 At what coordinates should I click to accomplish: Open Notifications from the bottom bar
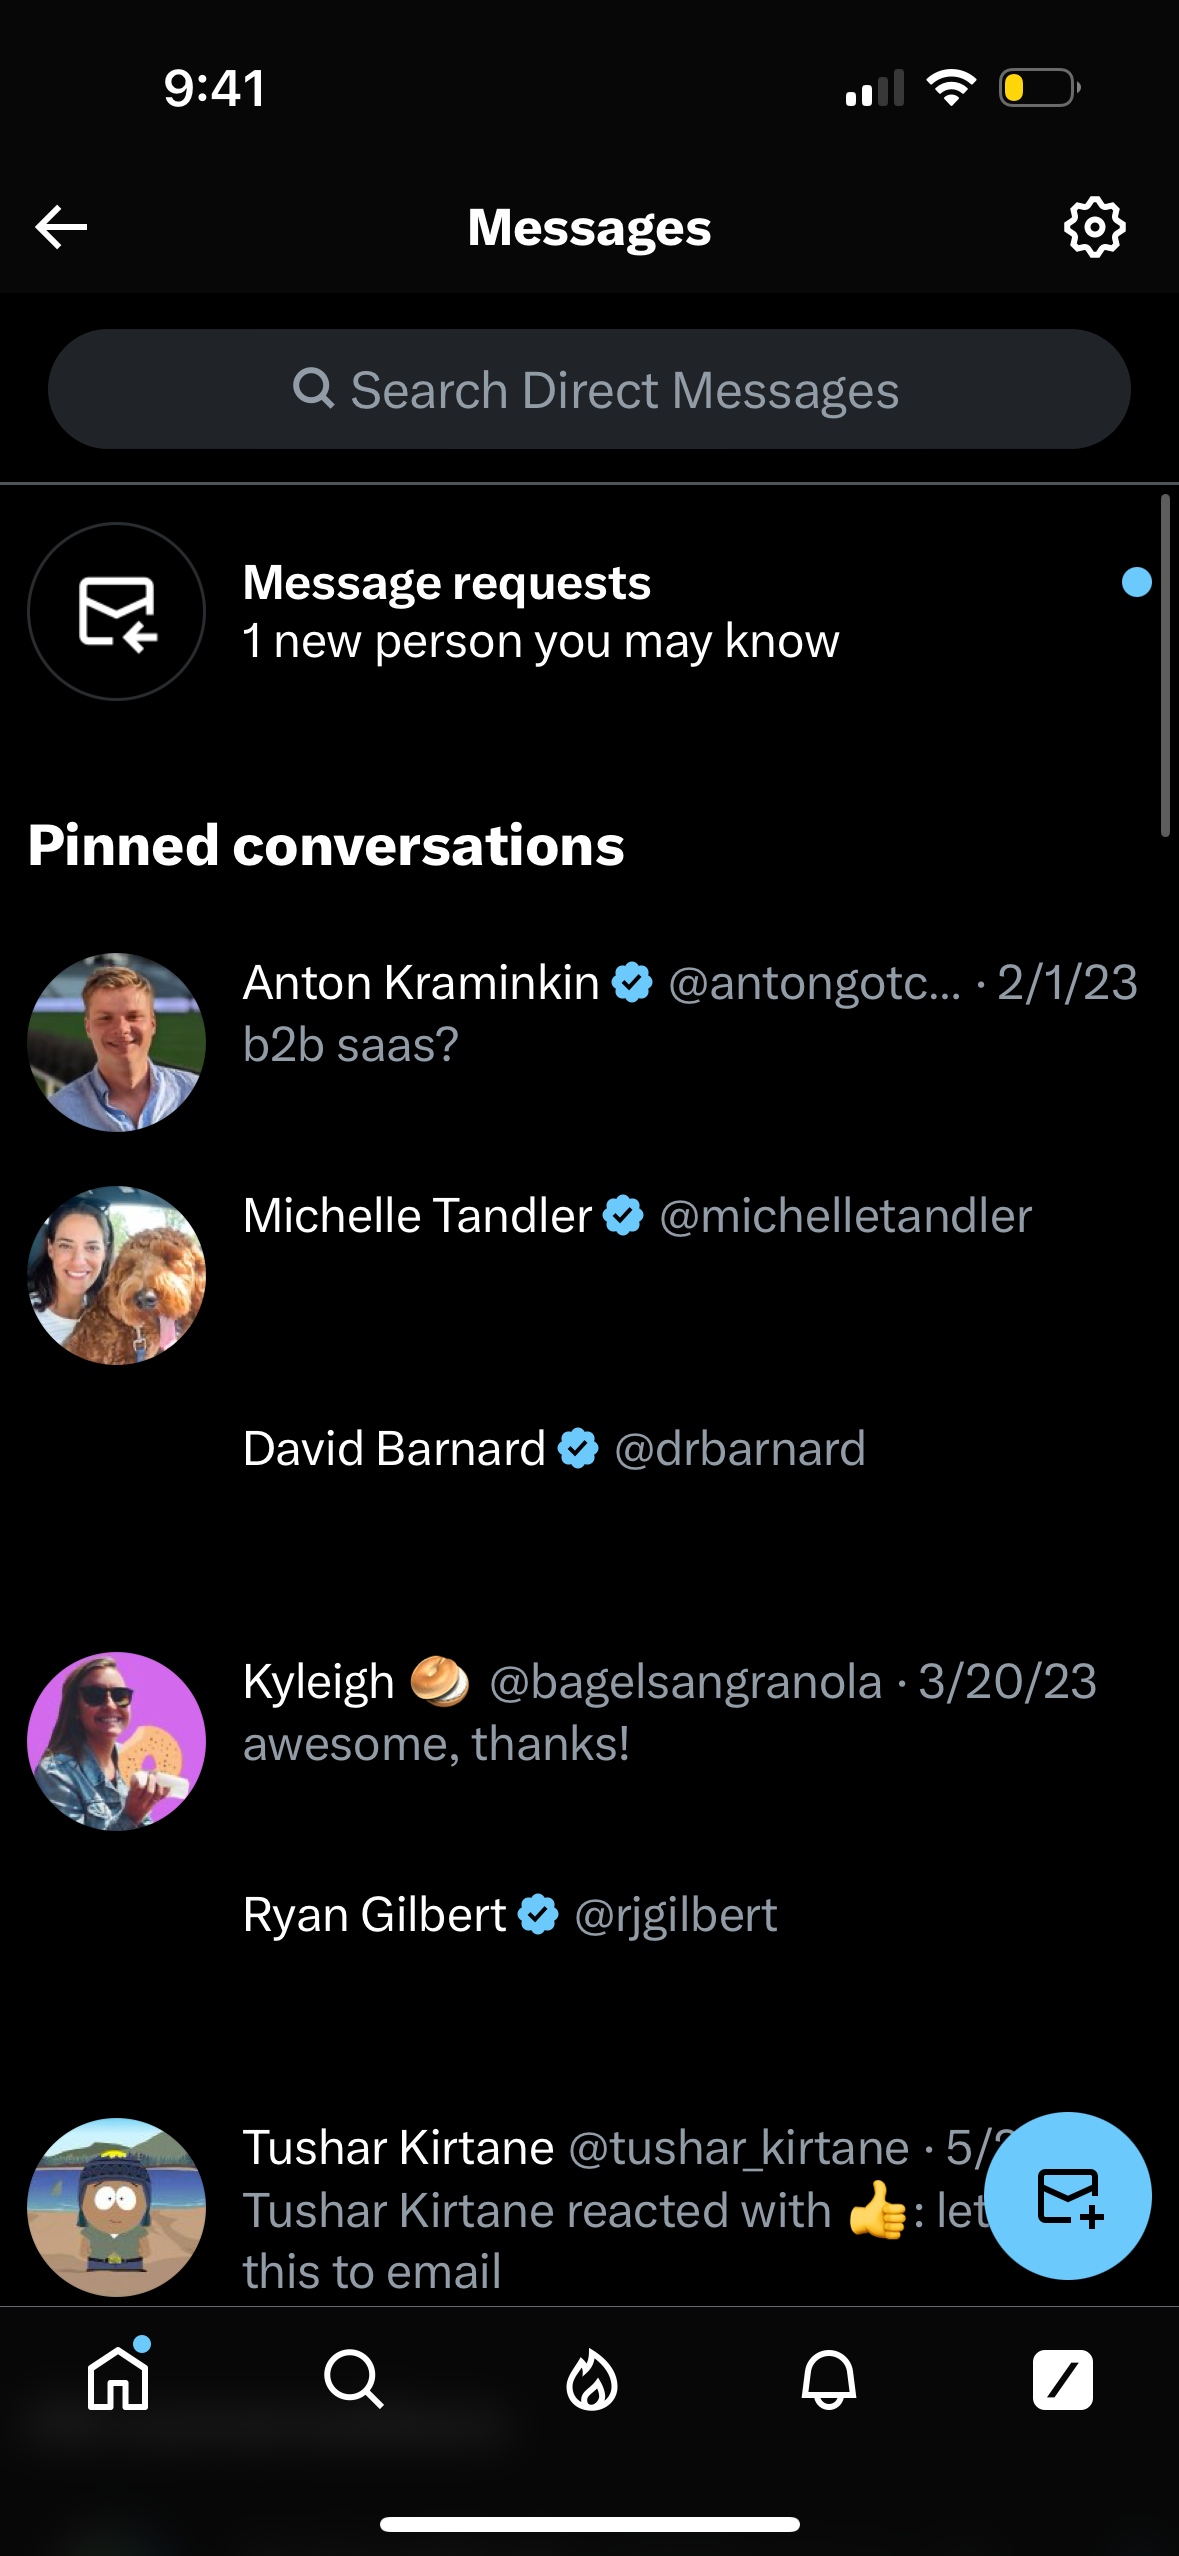tap(825, 2380)
